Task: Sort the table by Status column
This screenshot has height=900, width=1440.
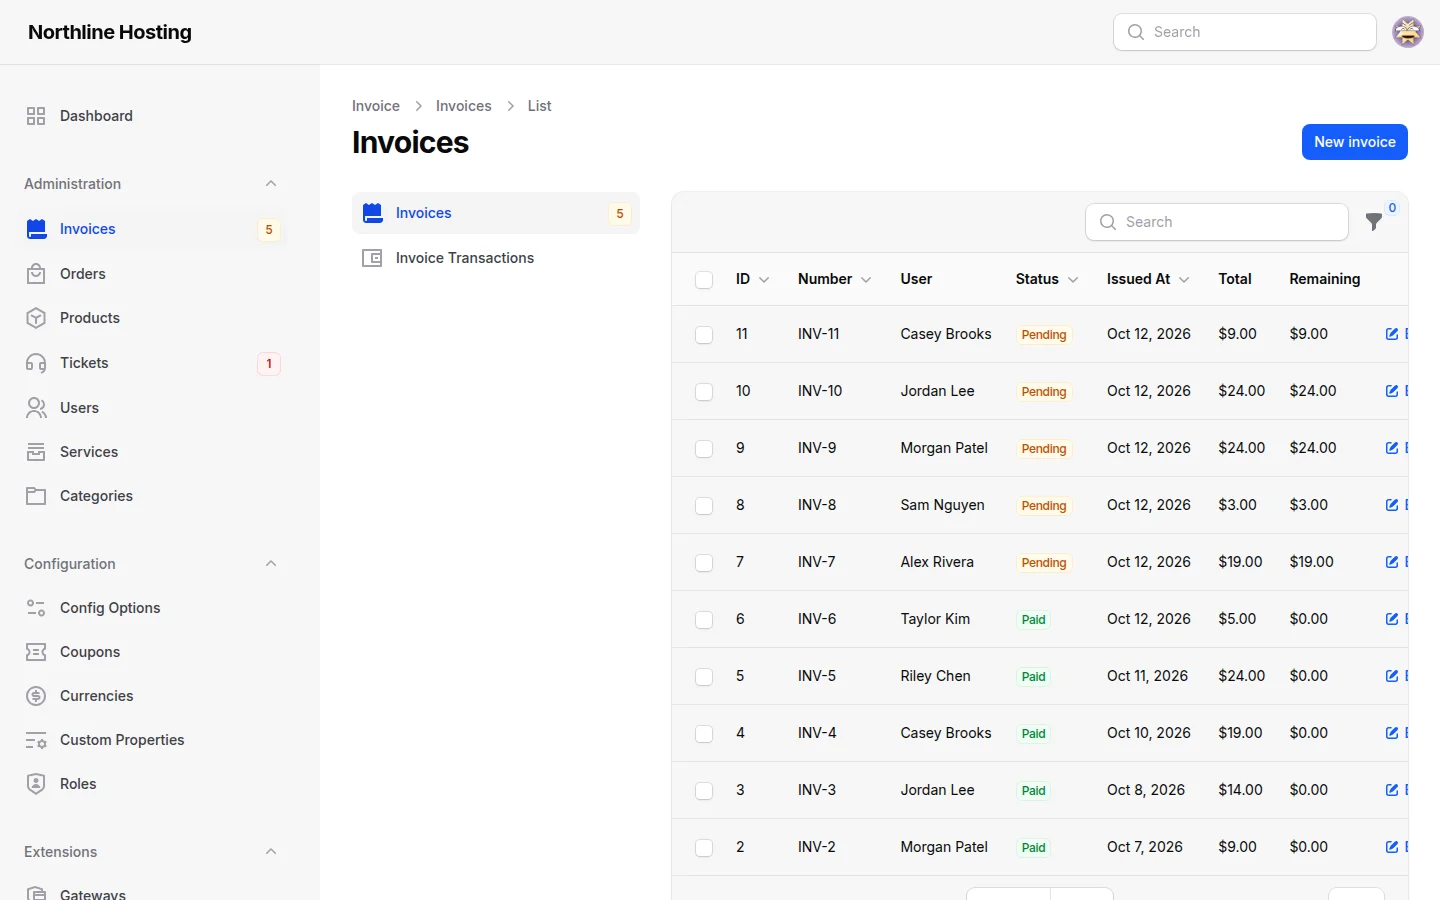Action: coord(1047,279)
